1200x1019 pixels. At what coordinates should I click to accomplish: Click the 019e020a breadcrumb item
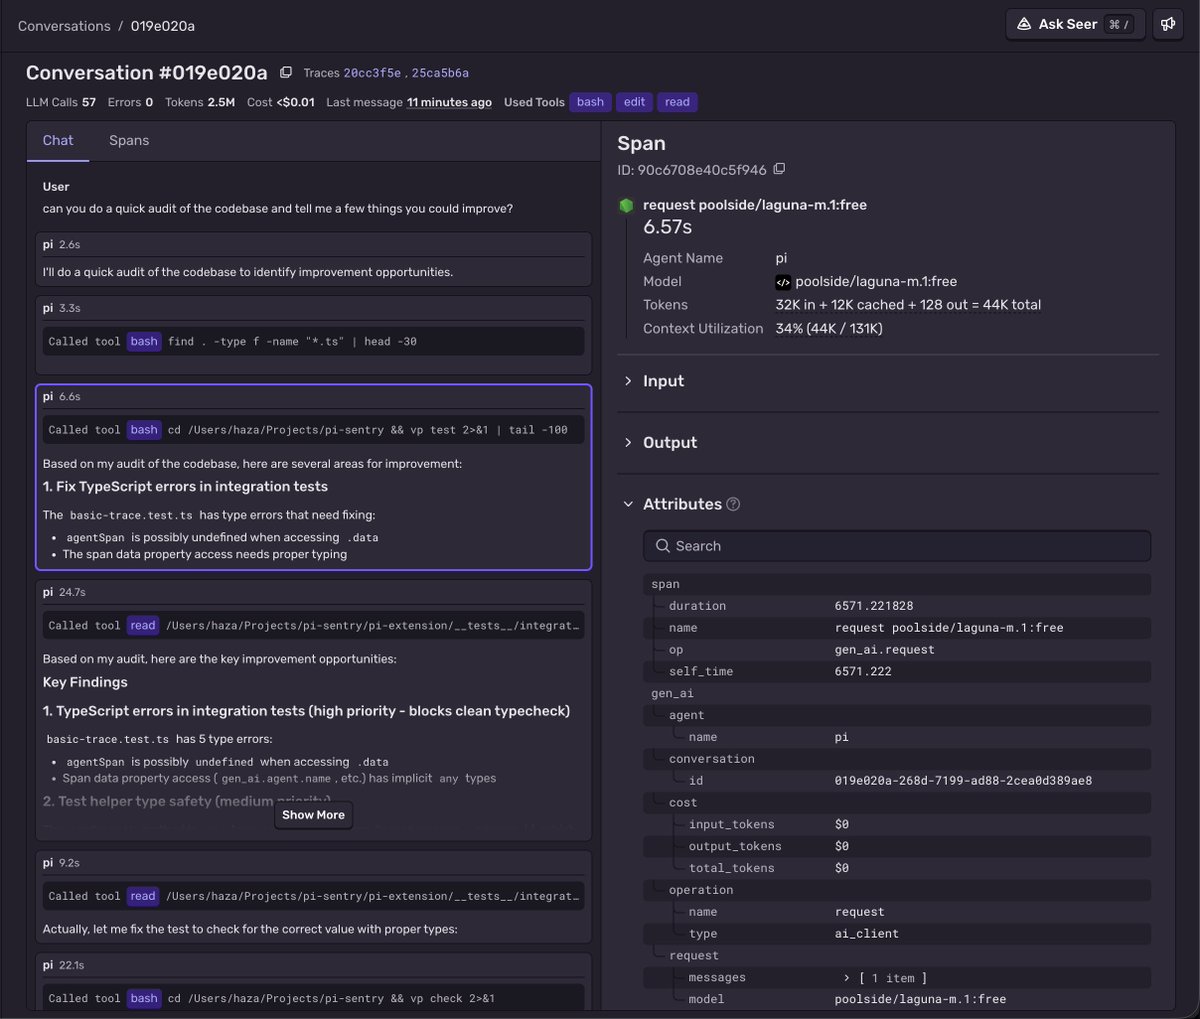click(163, 26)
